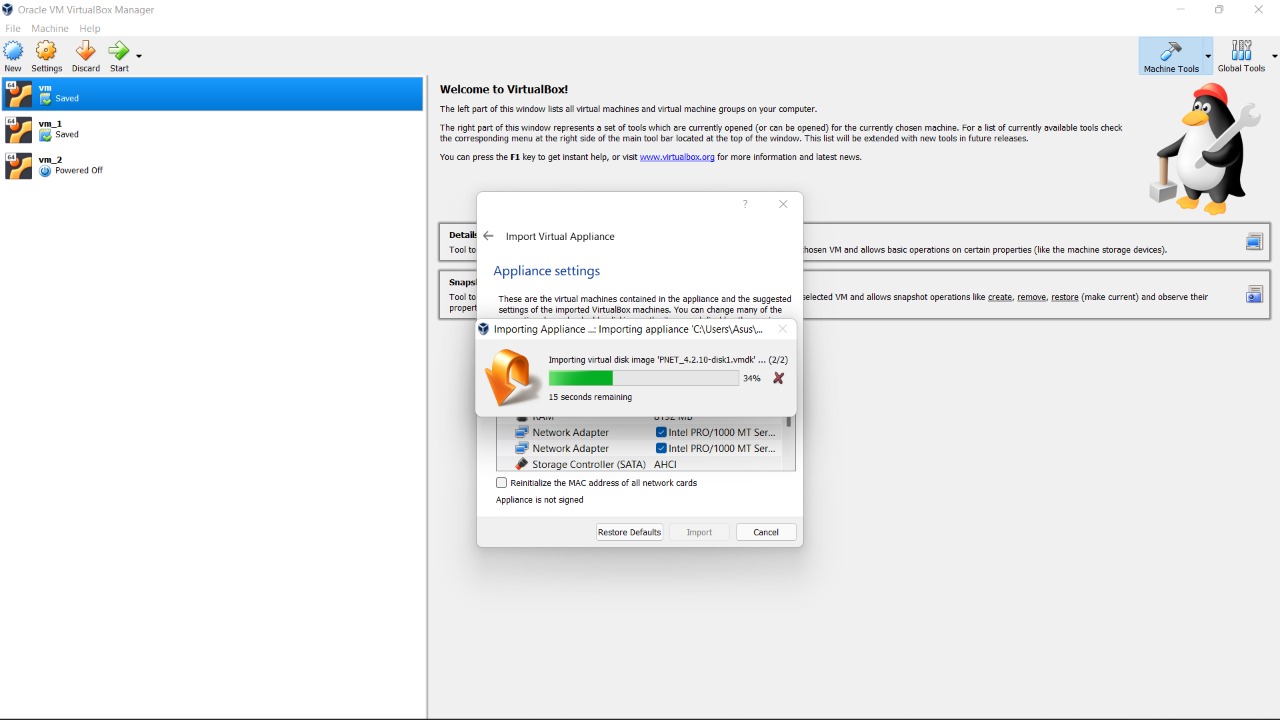Click the orange import arrow icon
Image resolution: width=1280 pixels, height=720 pixels.
(x=512, y=378)
